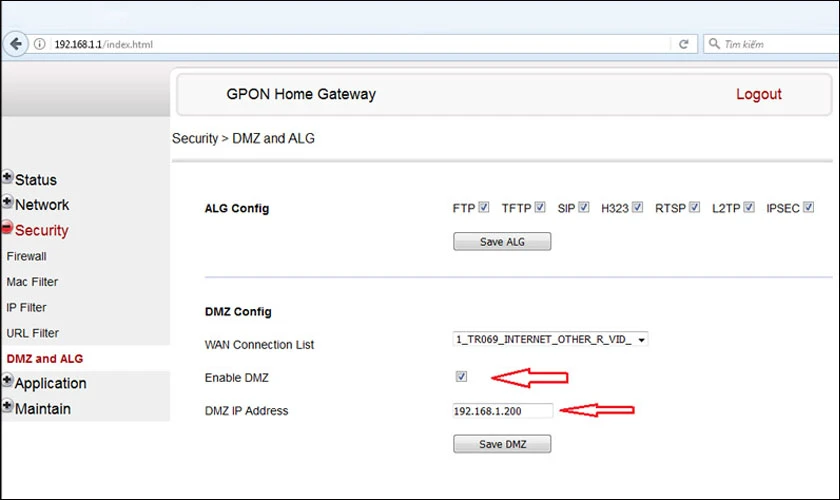Click the Security > DMZ and ALG breadcrumb
Screen dimensions: 840x500
tap(244, 138)
